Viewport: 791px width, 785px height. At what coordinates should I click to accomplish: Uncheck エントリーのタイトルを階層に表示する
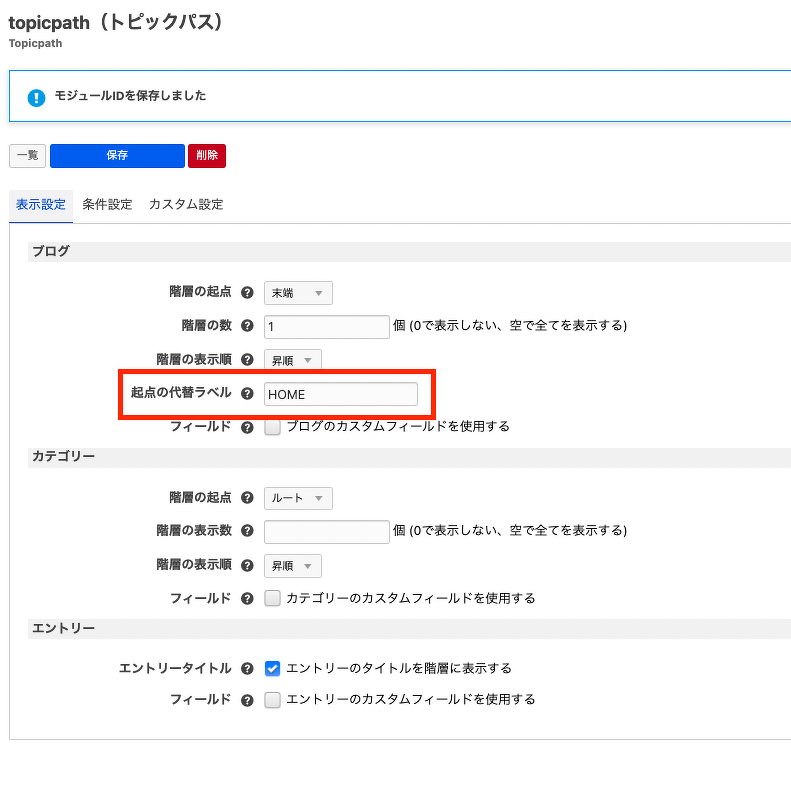tap(272, 669)
